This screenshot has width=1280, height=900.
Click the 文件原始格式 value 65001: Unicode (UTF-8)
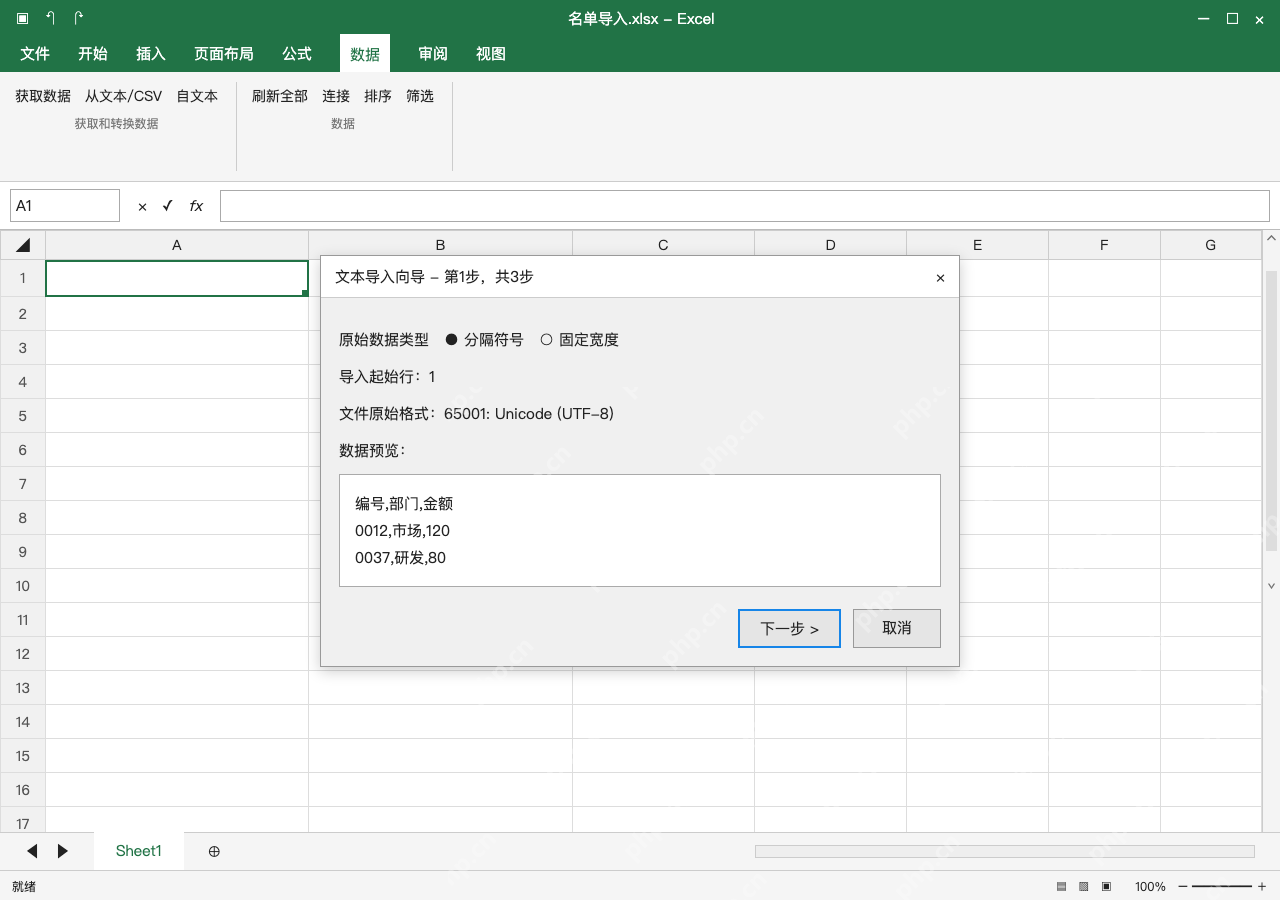tap(529, 414)
